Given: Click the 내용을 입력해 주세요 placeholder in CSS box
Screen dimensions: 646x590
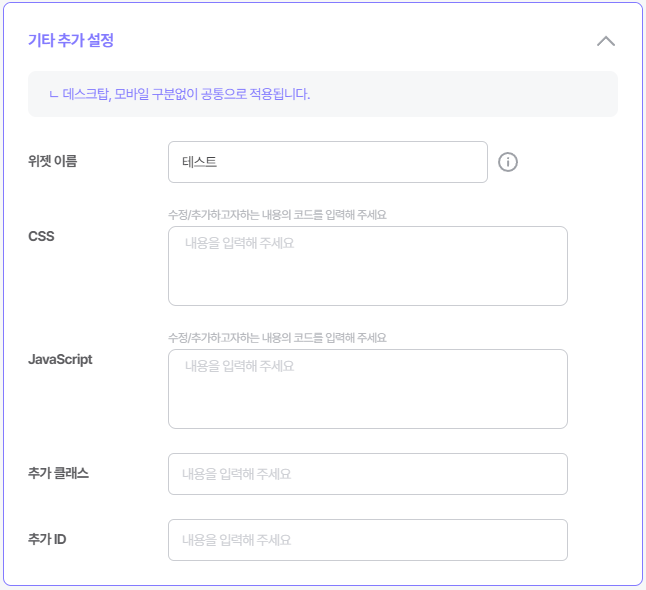Looking at the screenshot, I should point(239,243).
